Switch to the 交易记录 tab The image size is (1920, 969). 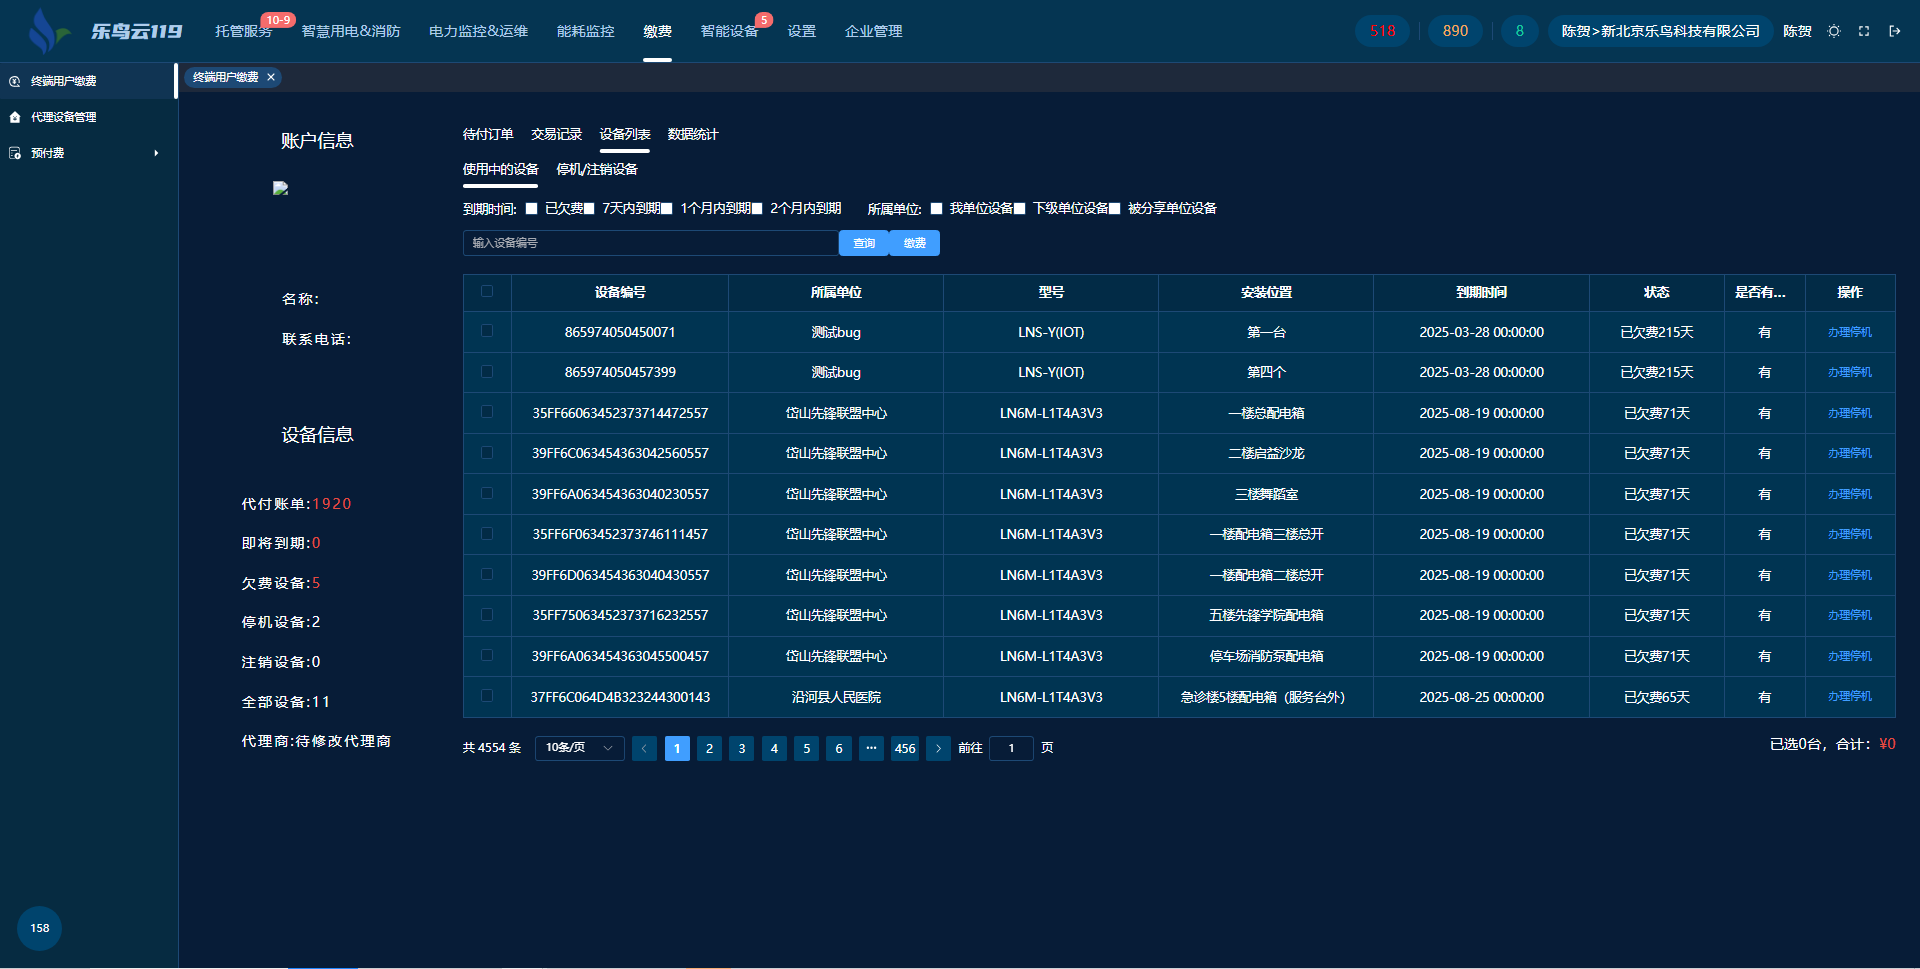pyautogui.click(x=556, y=134)
